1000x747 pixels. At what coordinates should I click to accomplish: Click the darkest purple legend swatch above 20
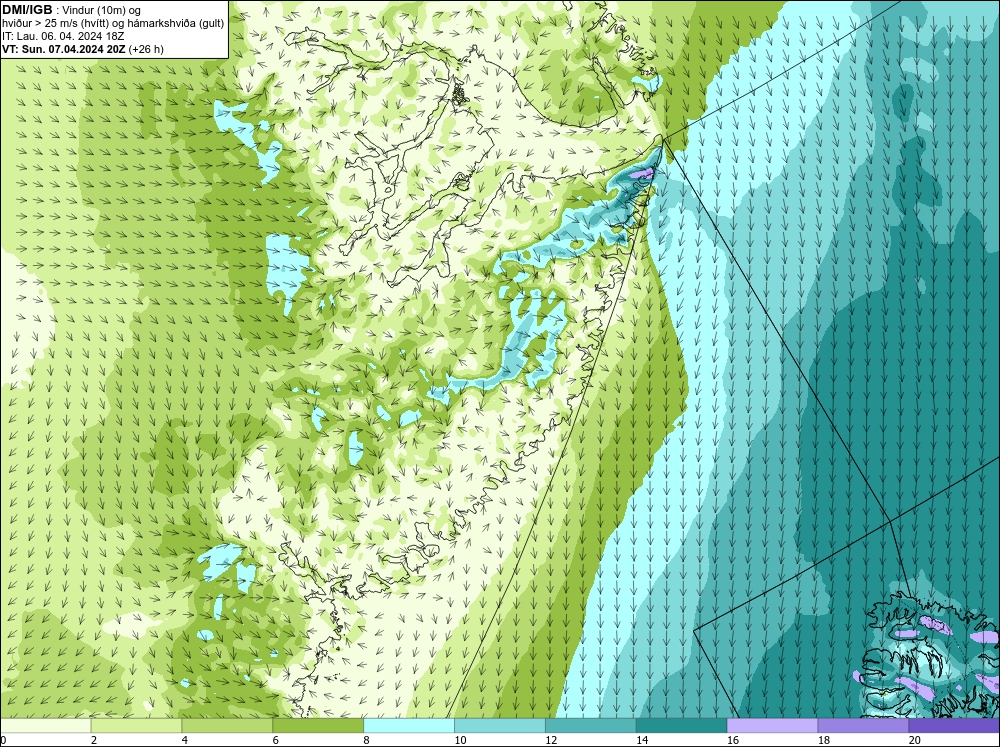[x=954, y=726]
